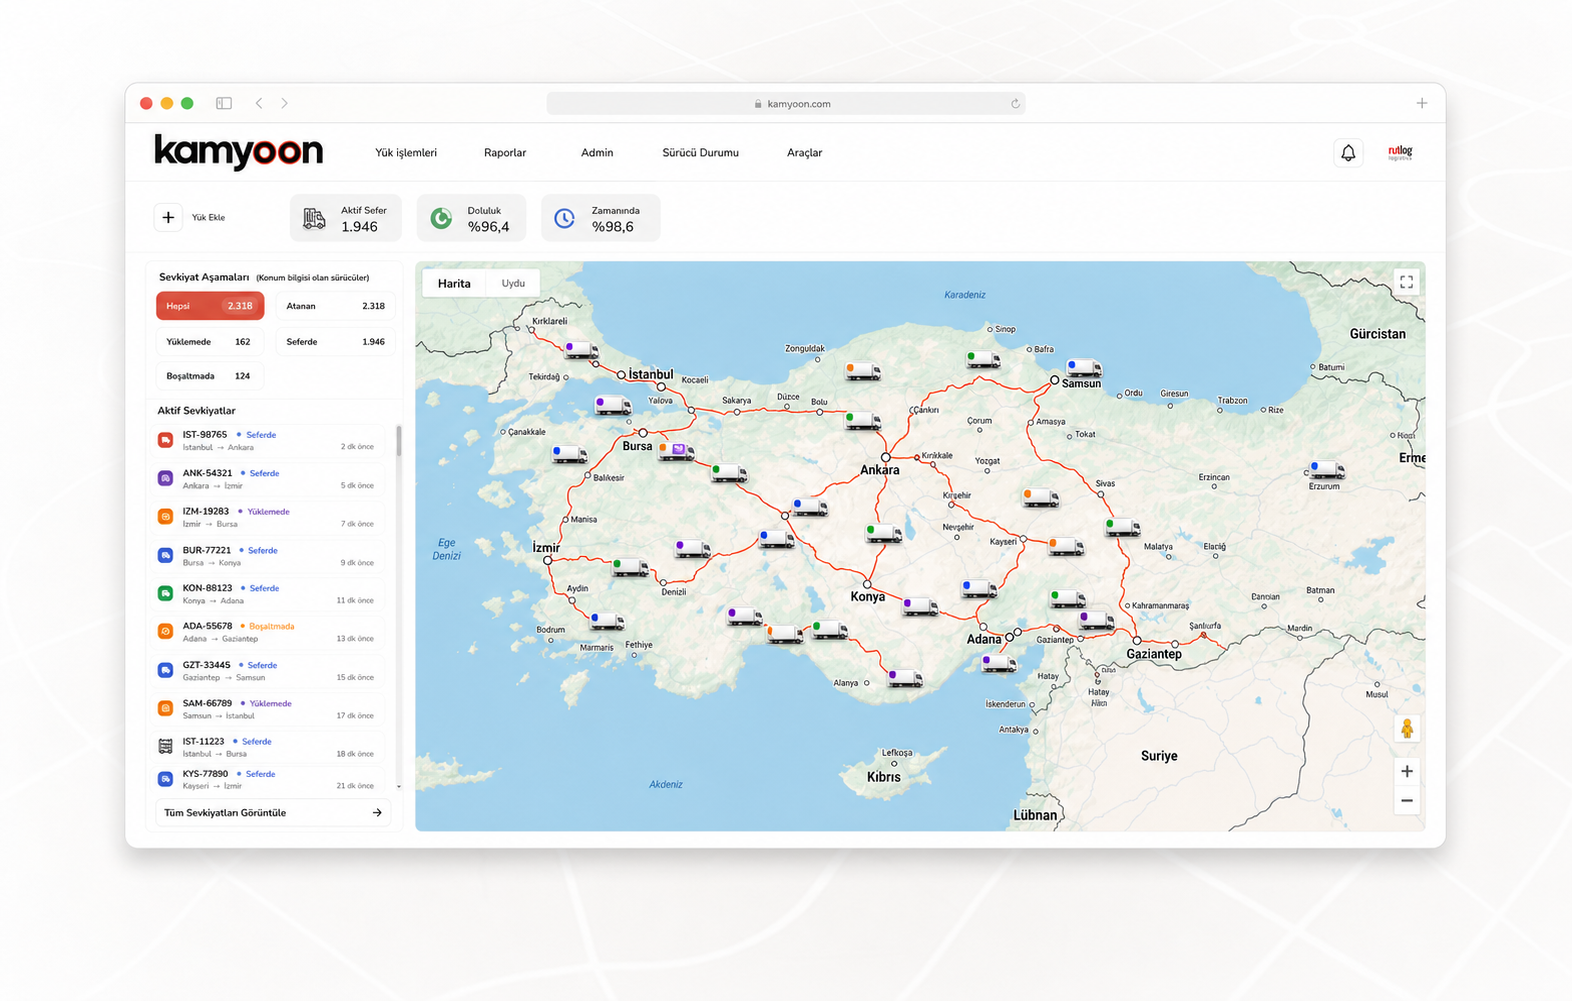Click the scroll-down arrow of shipments list

[x=399, y=787]
